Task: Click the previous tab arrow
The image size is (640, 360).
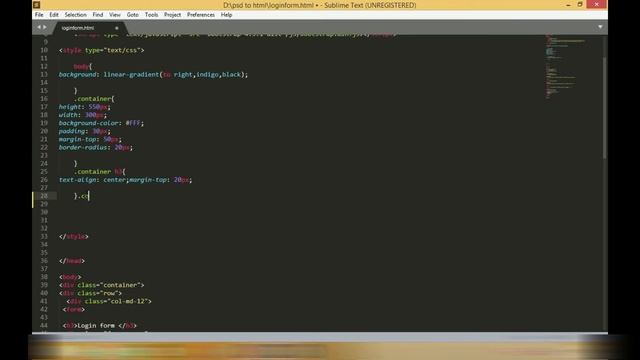Action: click(39, 27)
